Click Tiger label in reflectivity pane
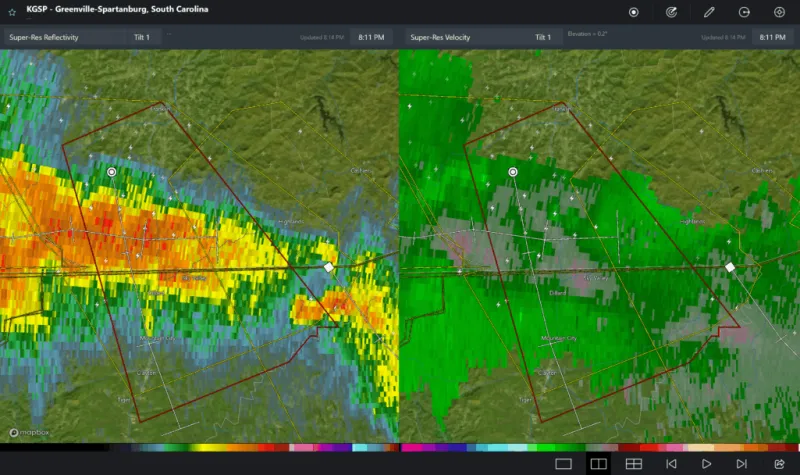The height and width of the screenshot is (475, 800). point(123,399)
